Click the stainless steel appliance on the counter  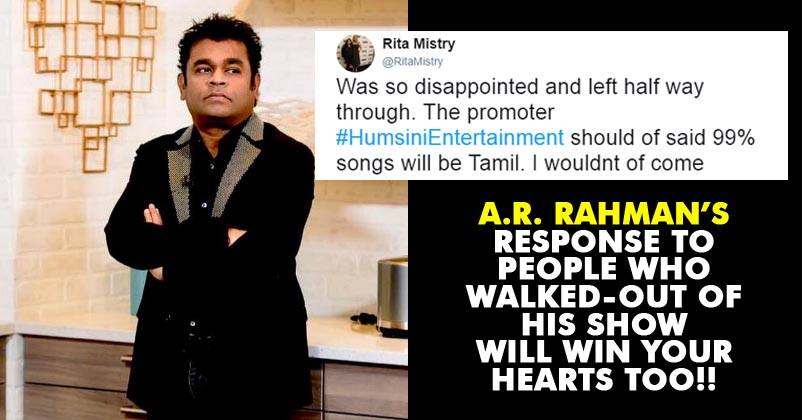(392, 297)
